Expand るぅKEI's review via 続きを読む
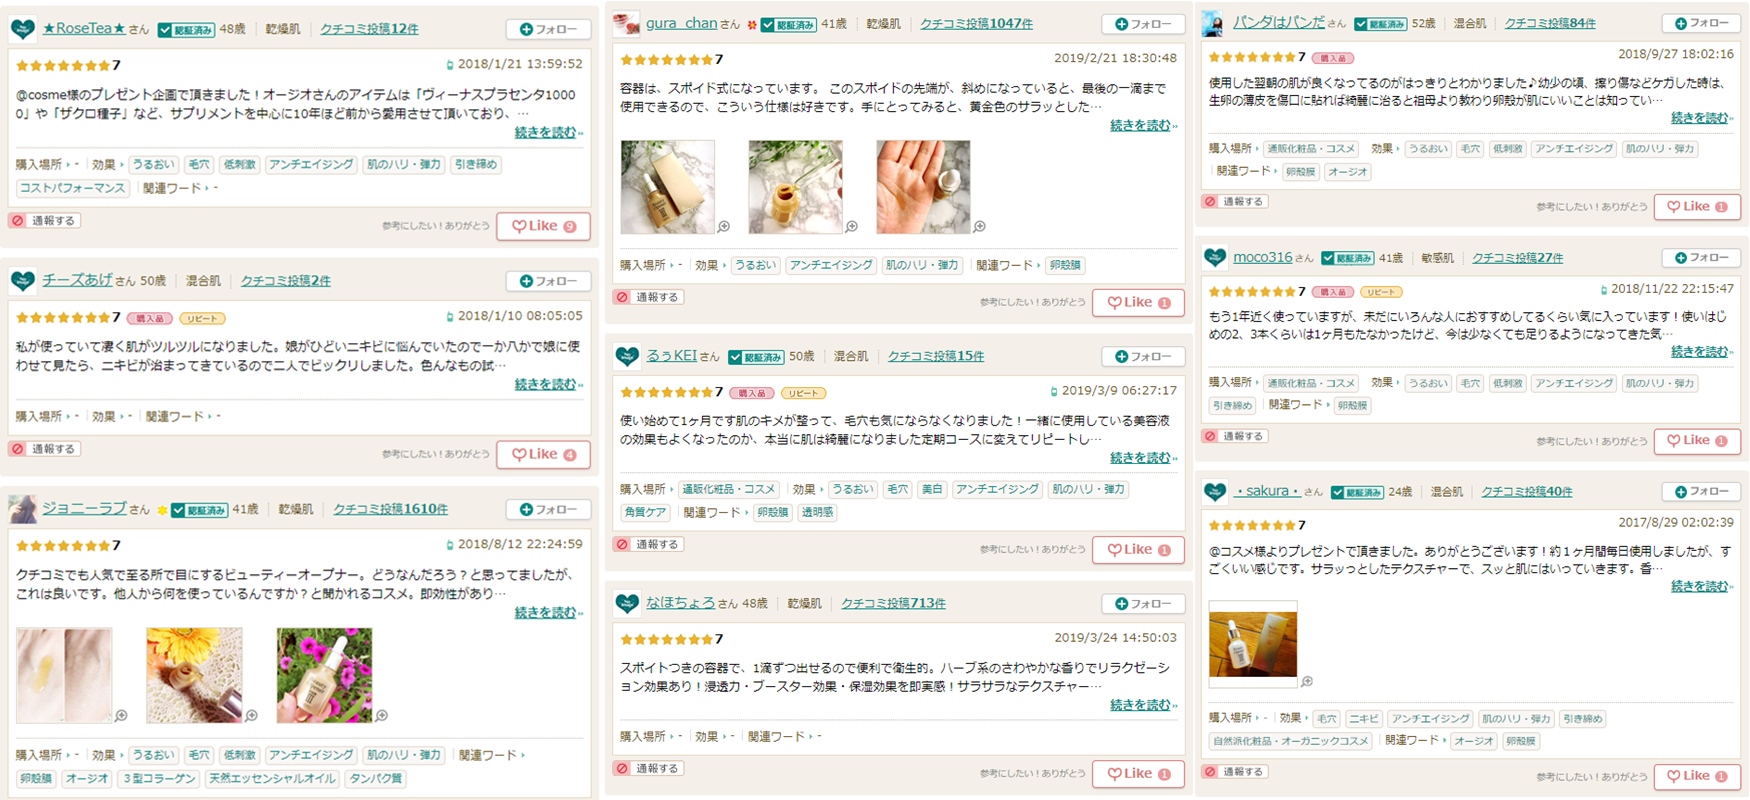 click(x=1140, y=457)
